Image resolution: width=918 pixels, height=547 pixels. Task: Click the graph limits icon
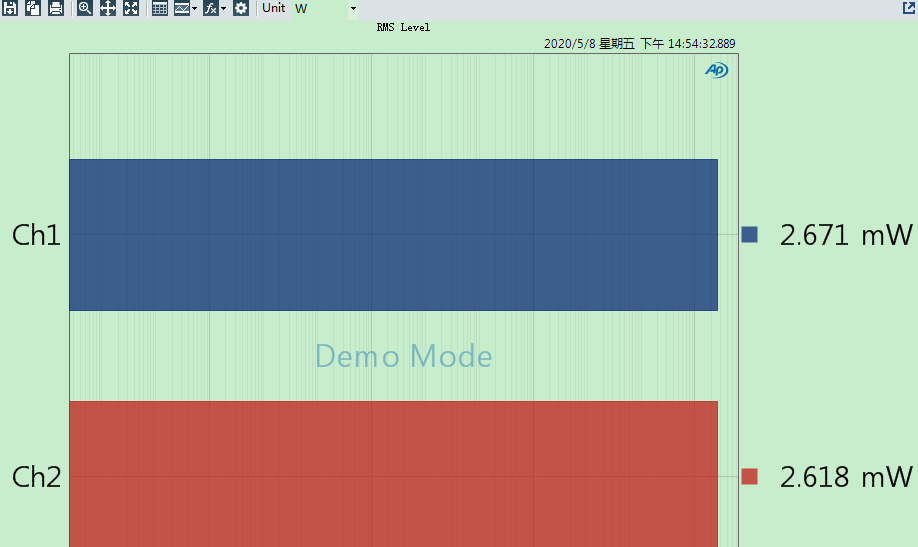coord(181,8)
